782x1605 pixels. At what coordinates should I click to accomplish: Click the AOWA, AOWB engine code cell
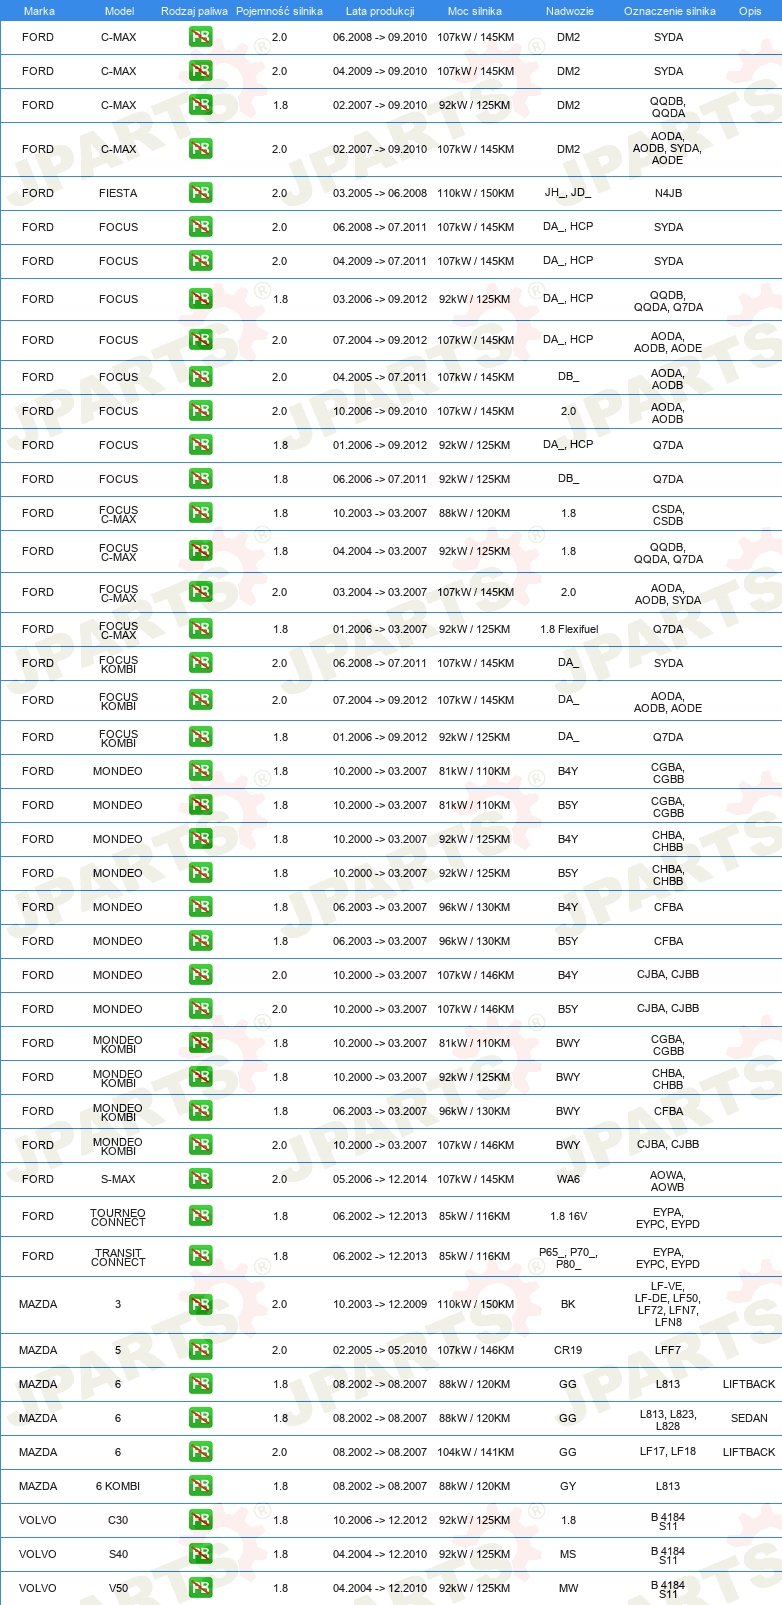[x=667, y=1181]
